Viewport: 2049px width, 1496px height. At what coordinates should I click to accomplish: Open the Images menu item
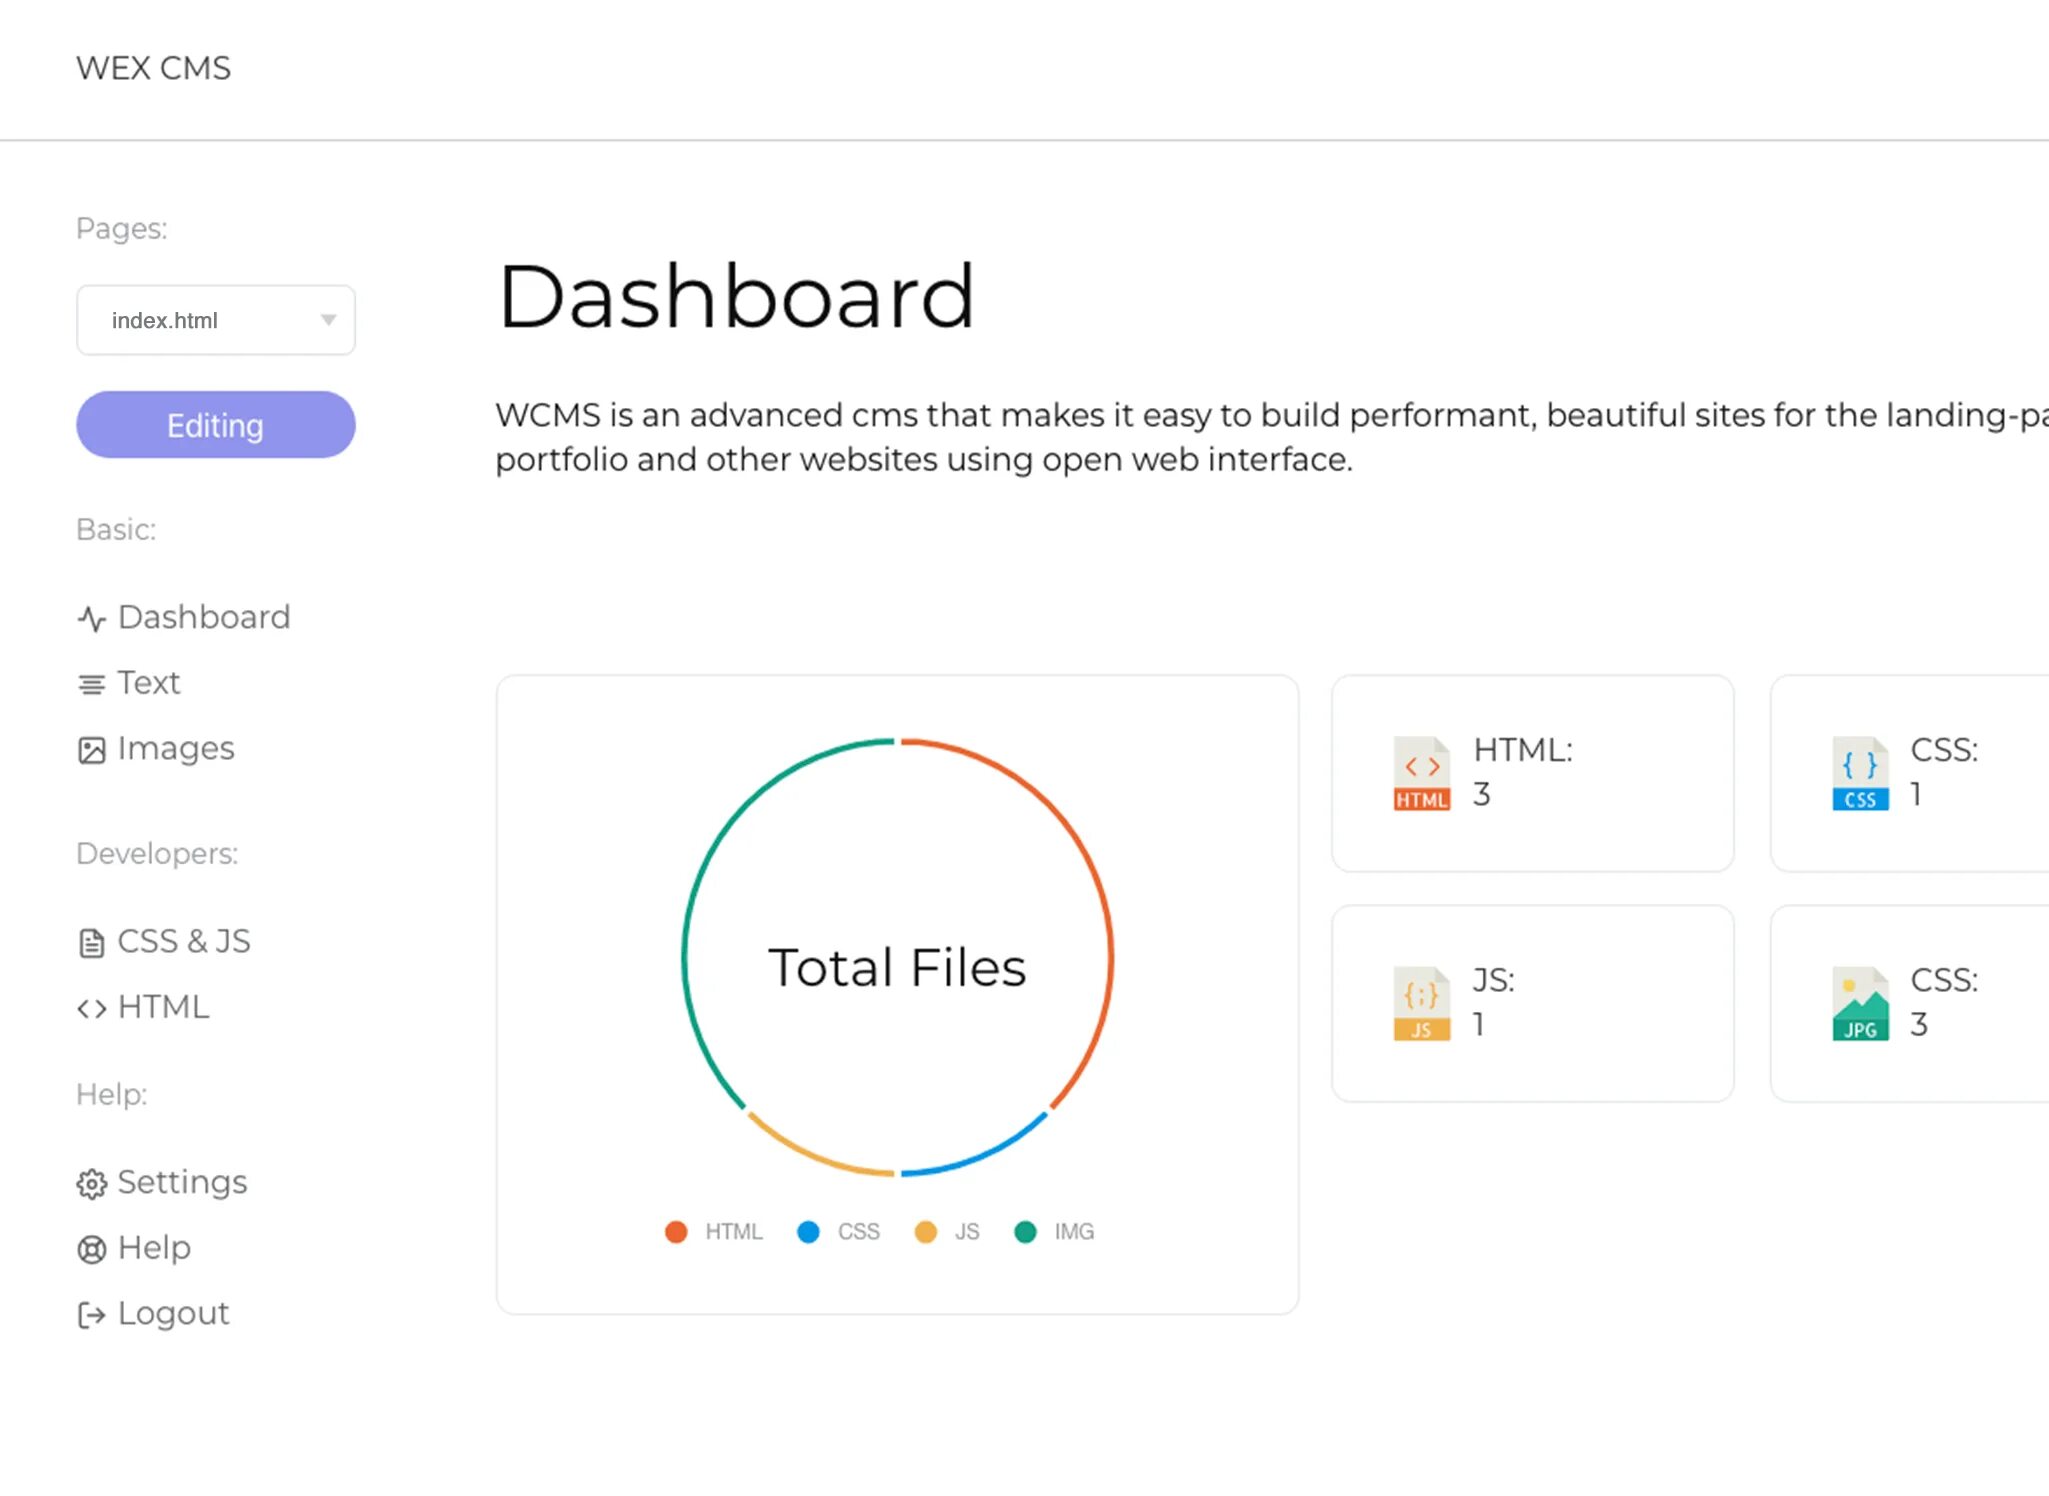click(175, 748)
